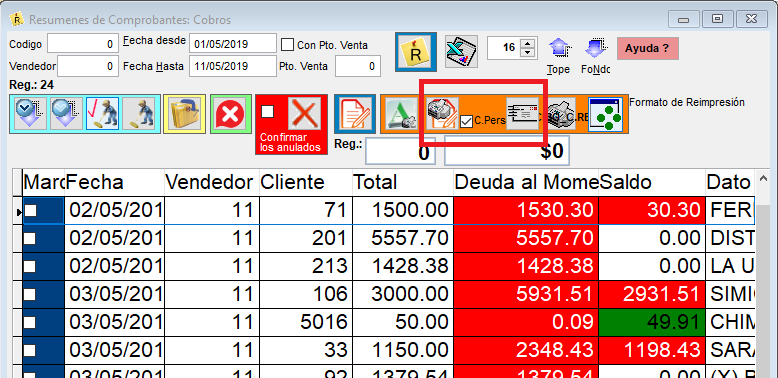Click the yellow R note icon button

(x=416, y=52)
